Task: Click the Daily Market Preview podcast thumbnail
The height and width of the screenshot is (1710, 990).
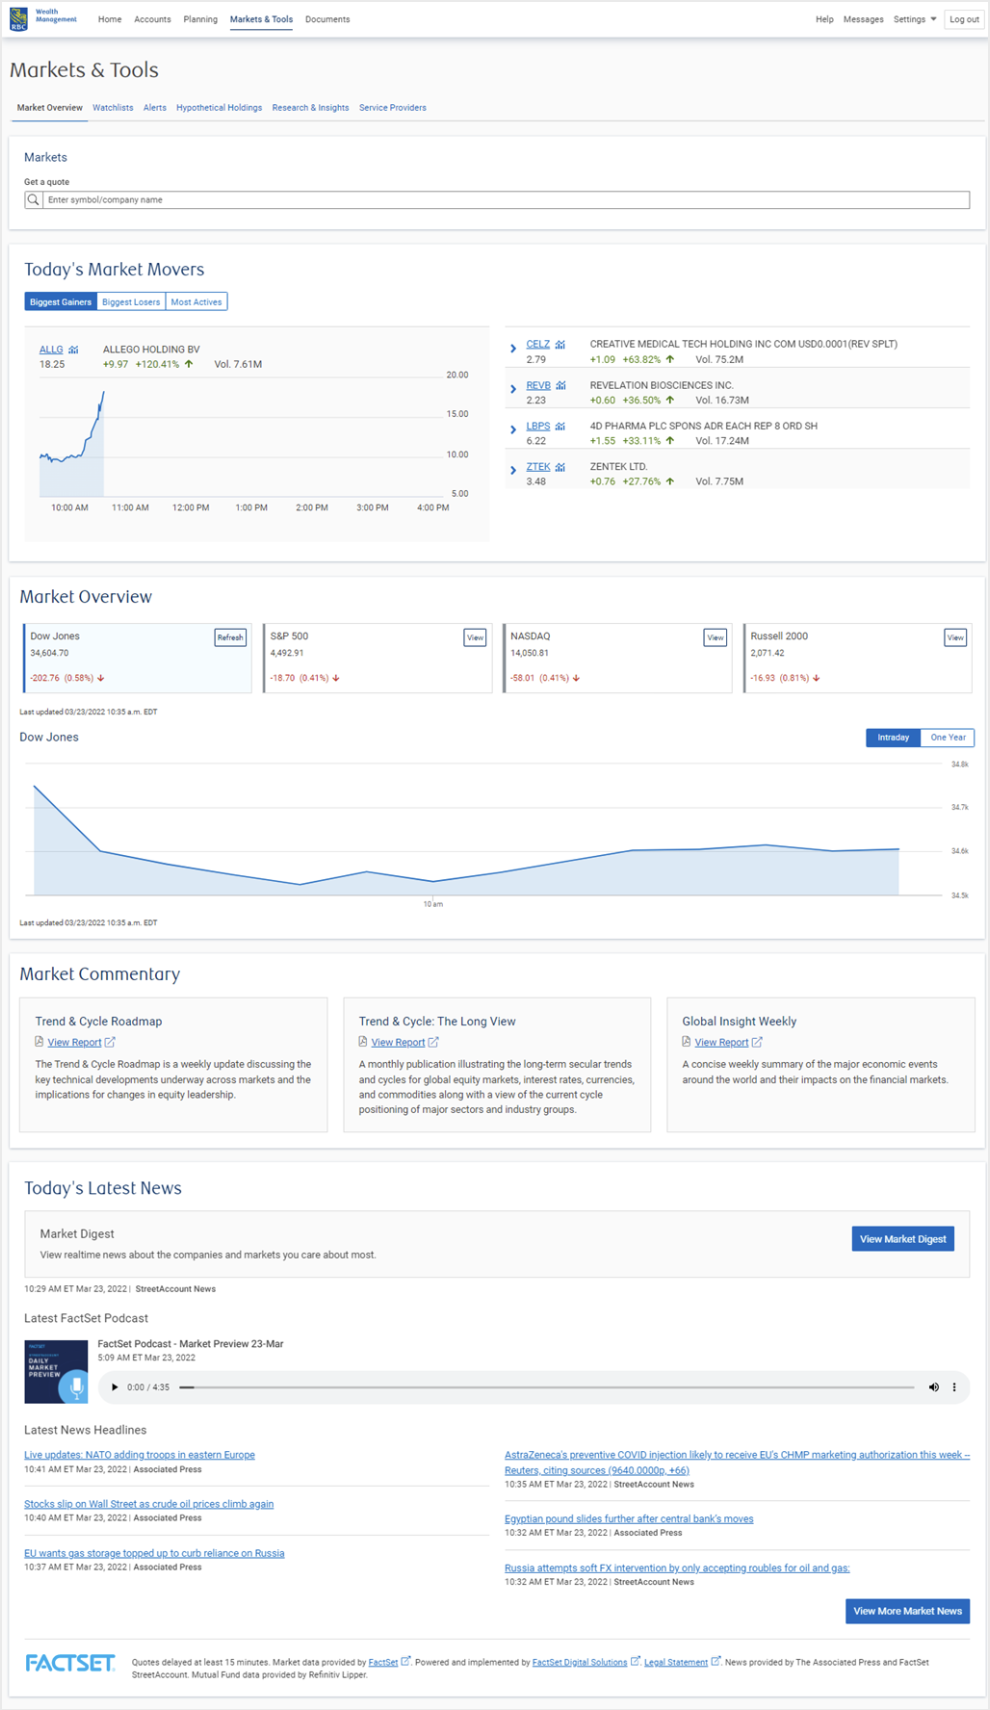Action: tap(56, 1372)
